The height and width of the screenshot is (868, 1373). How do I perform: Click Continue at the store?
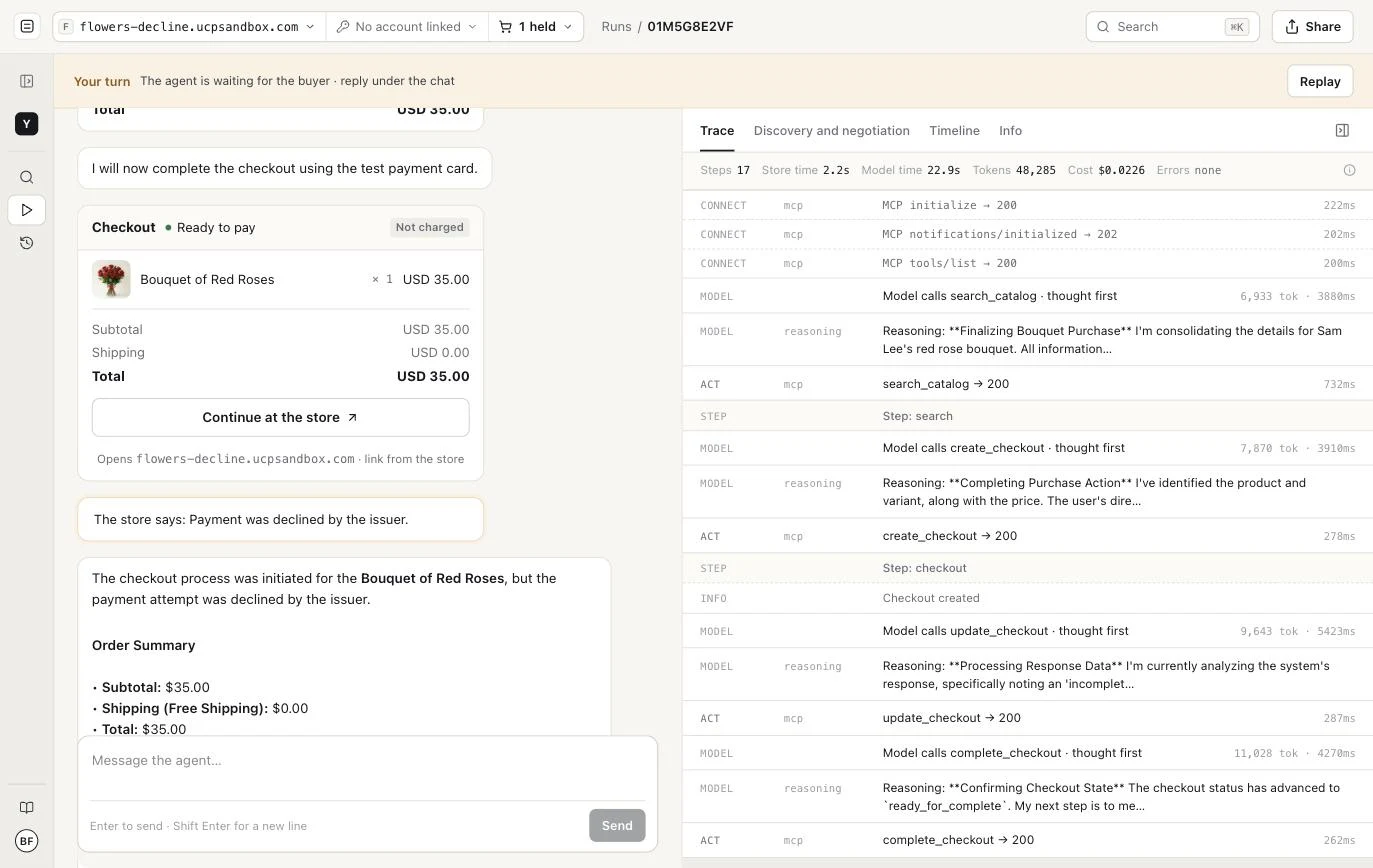[x=280, y=418]
